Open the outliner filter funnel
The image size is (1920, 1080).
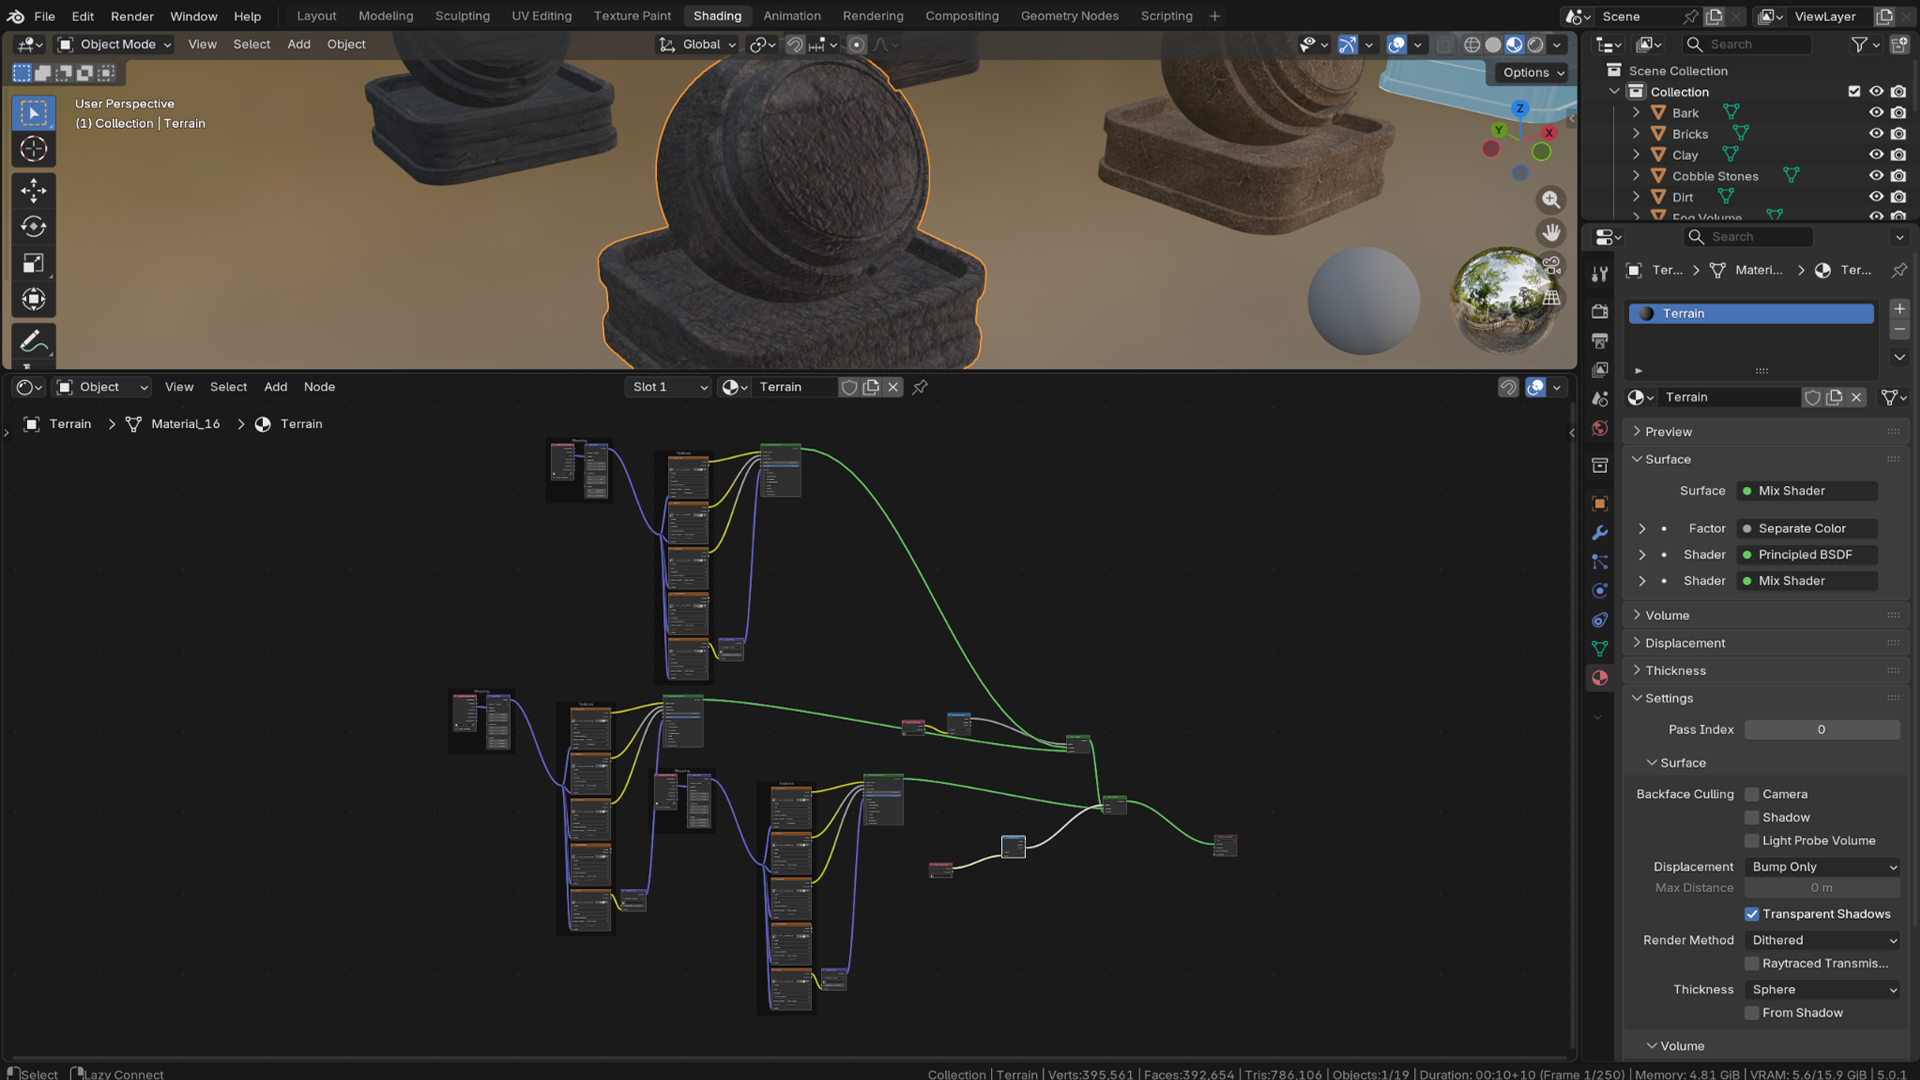(x=1859, y=44)
